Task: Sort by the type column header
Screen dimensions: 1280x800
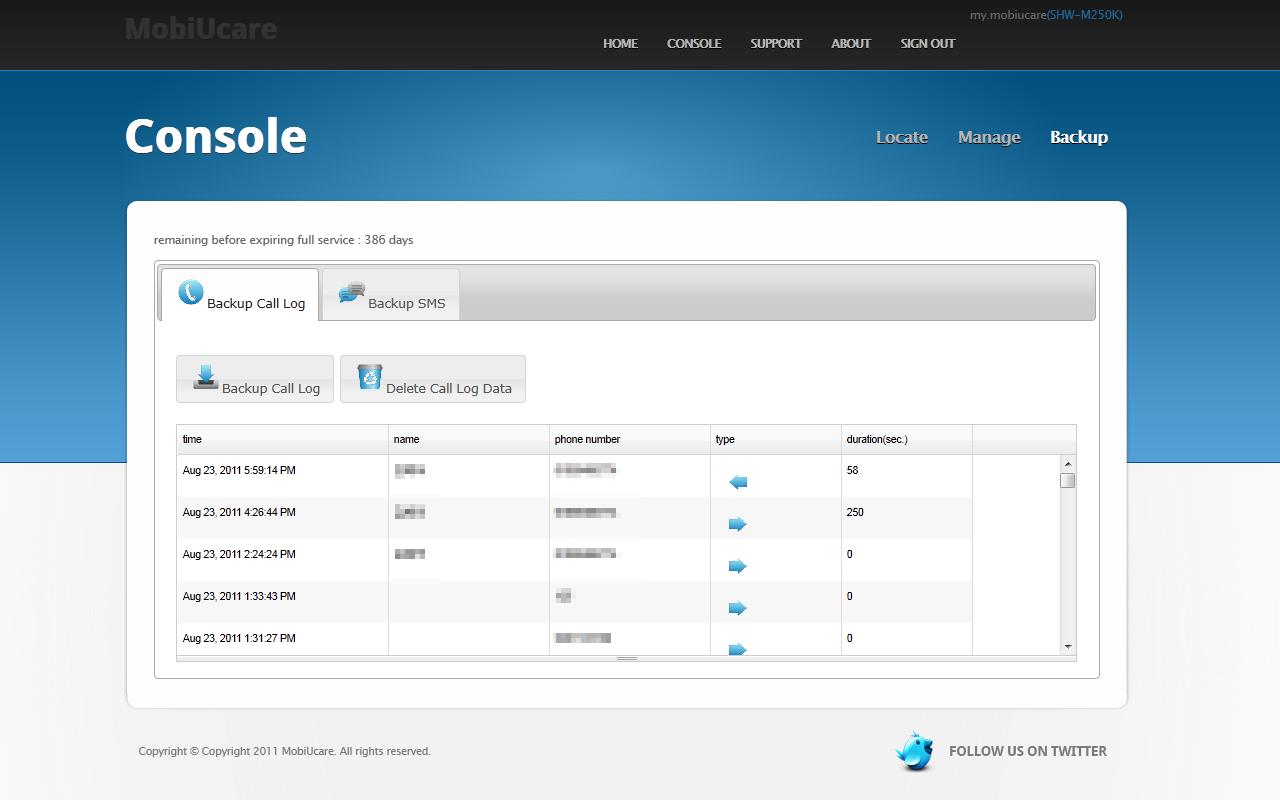Action: [776, 439]
